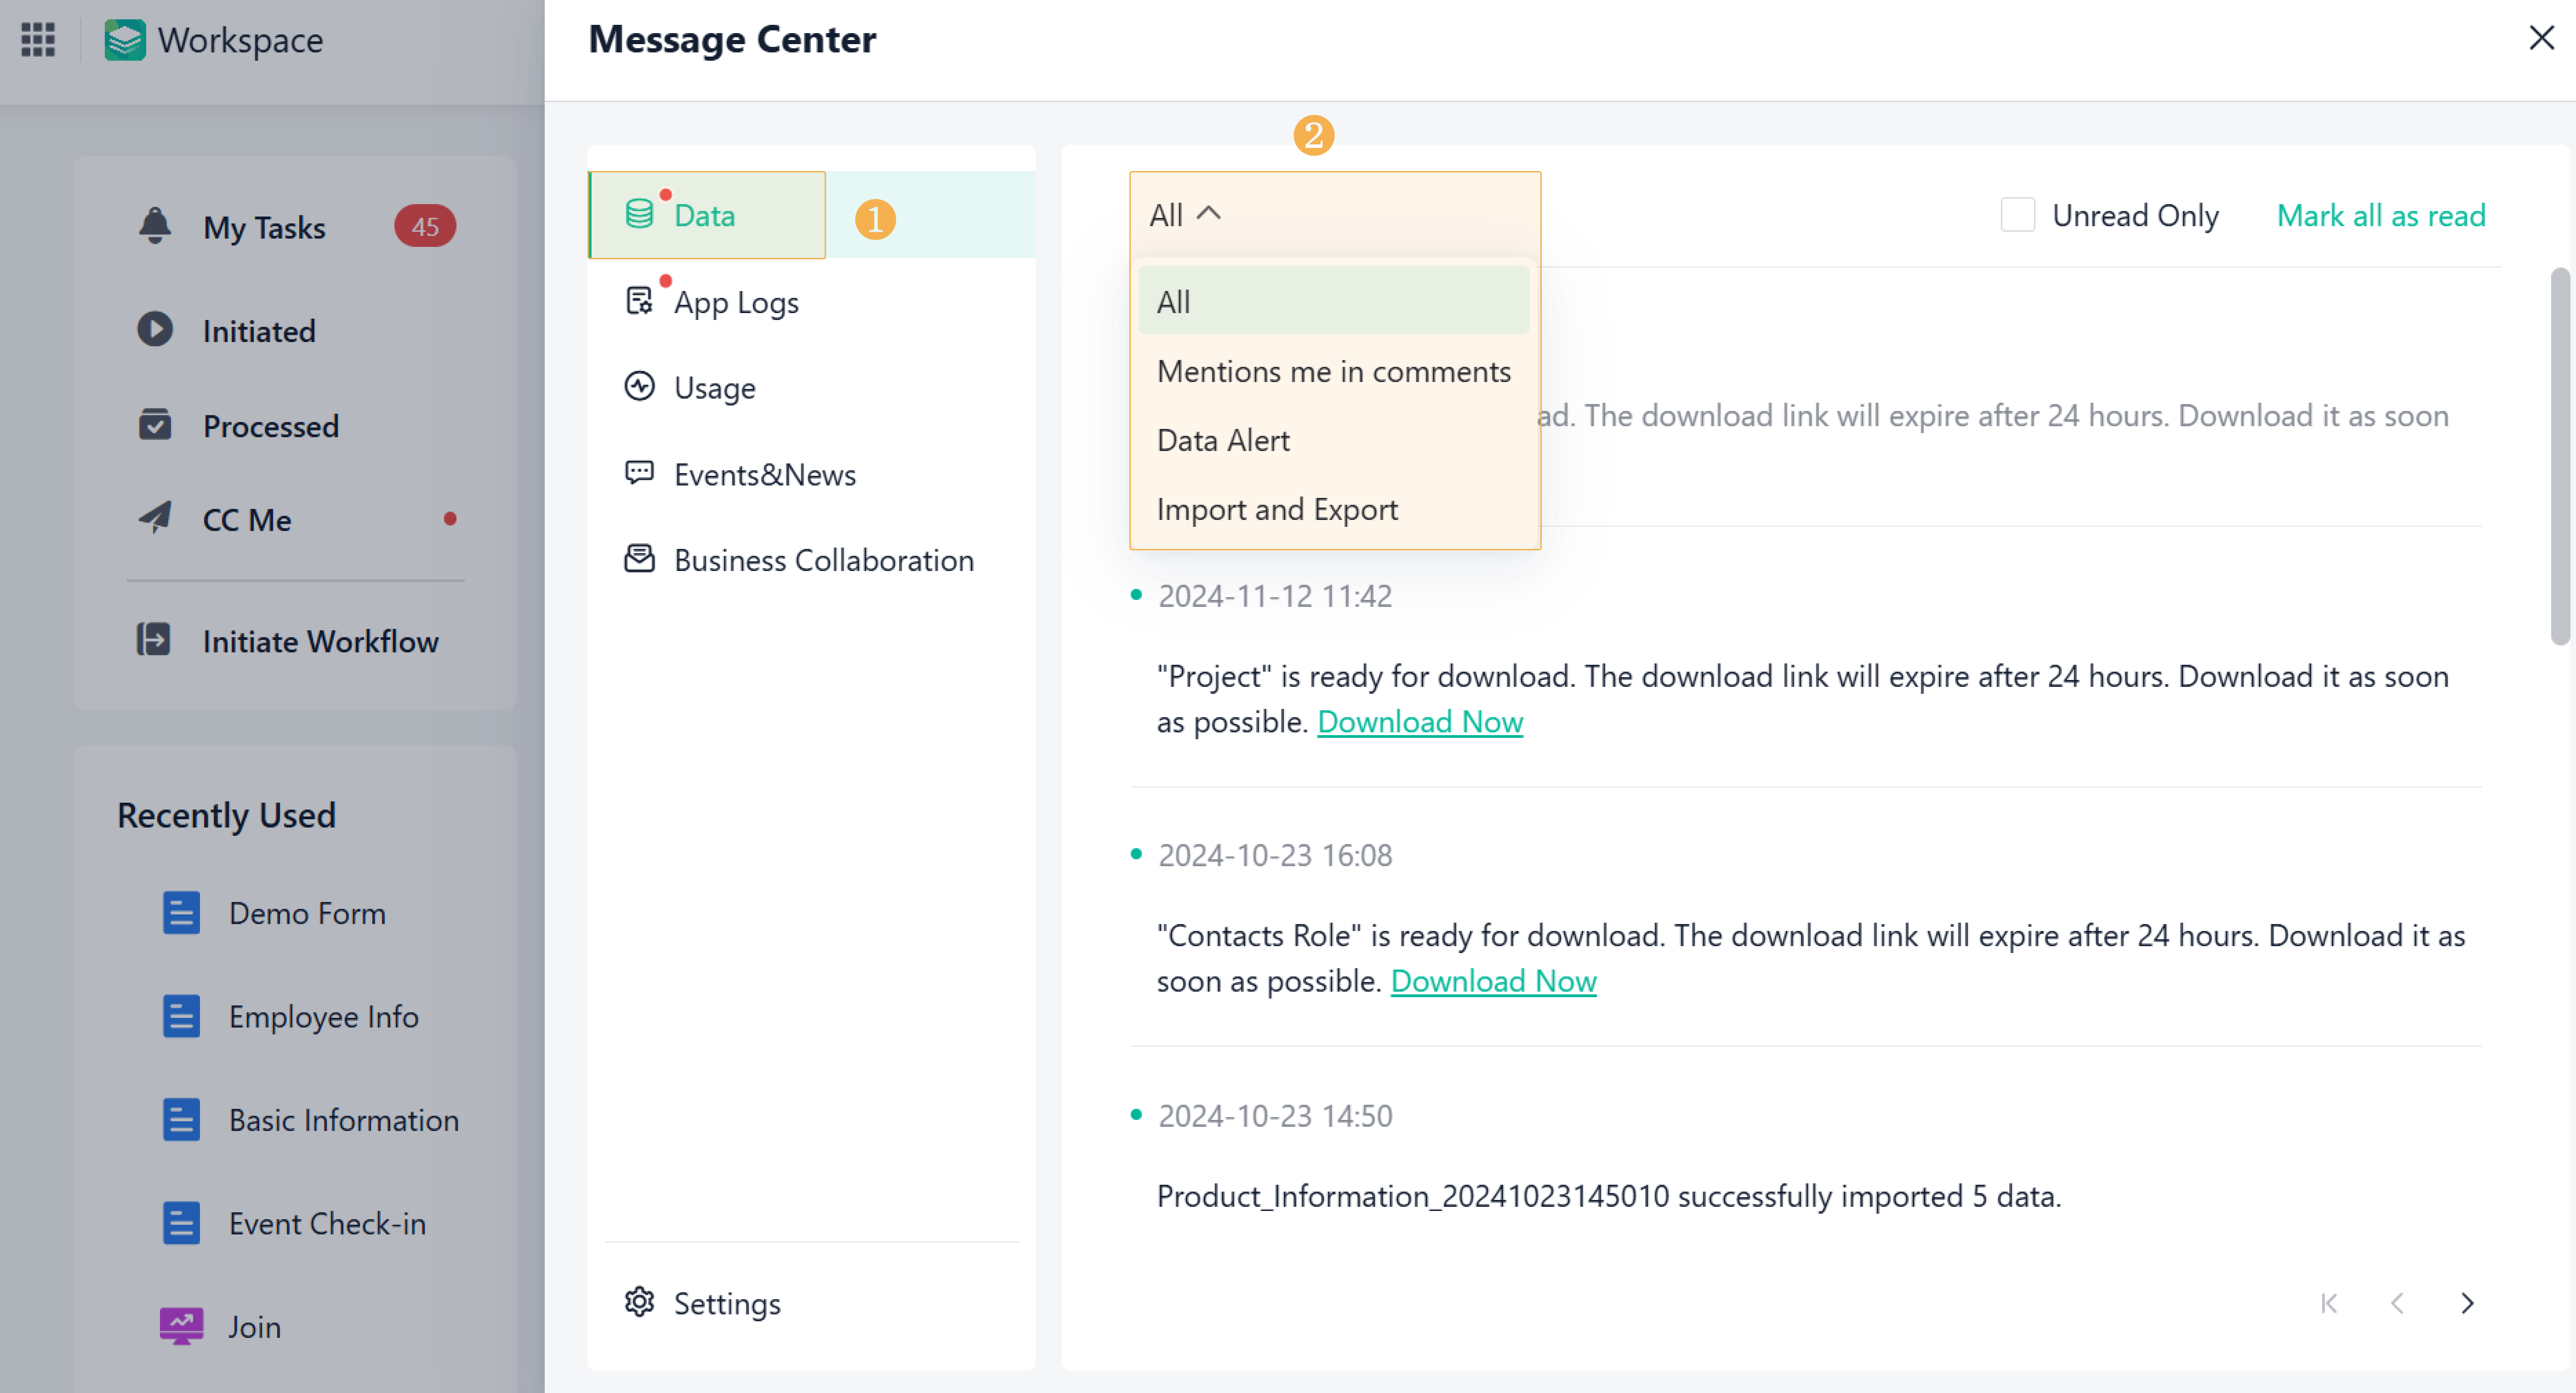2576x1393 pixels.
Task: Select Mentions me in comments filter
Action: pyautogui.click(x=1333, y=371)
